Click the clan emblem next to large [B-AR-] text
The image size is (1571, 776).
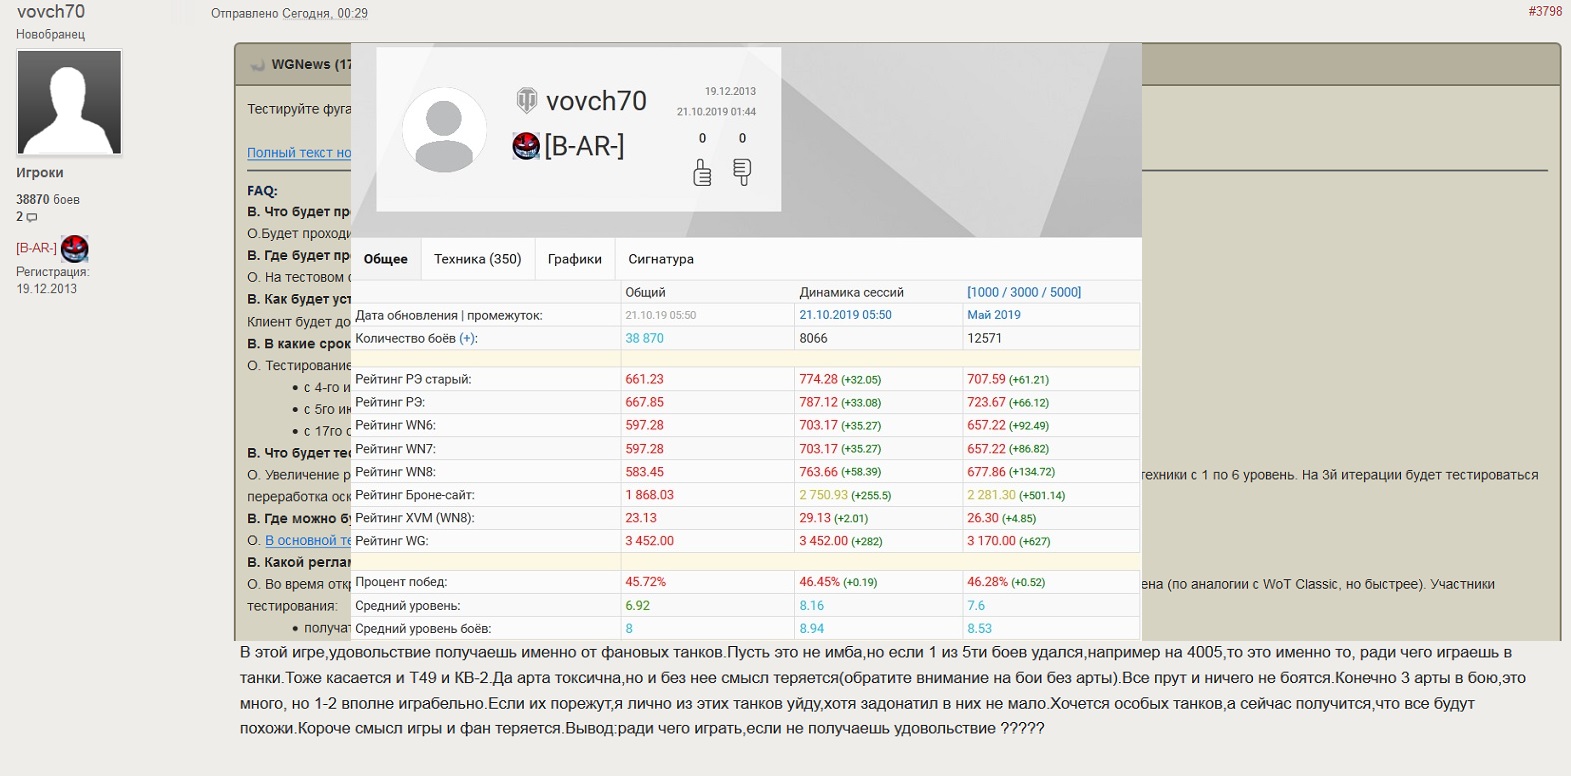click(x=526, y=146)
